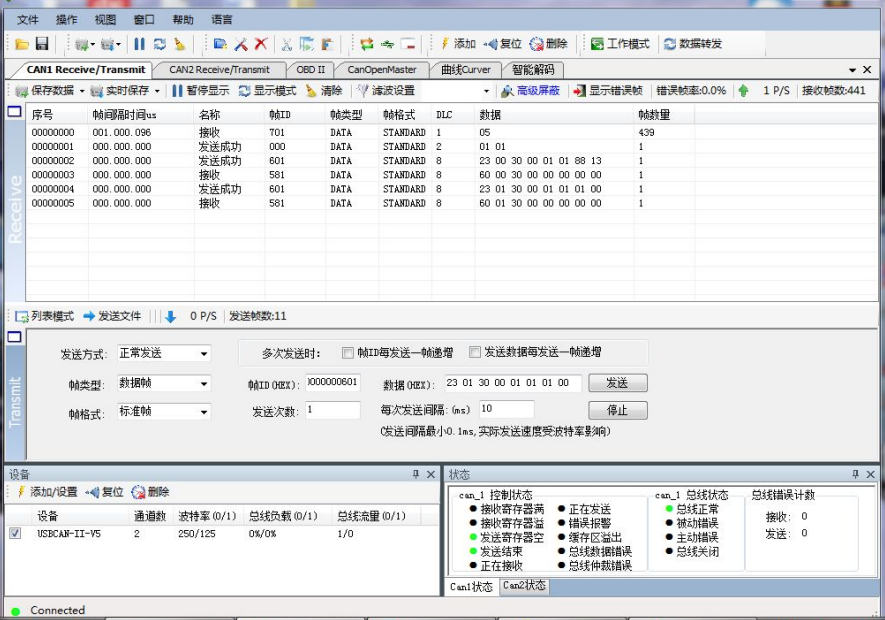Click the red X delete icon in toolbar
The width and height of the screenshot is (885, 620).
pos(261,44)
